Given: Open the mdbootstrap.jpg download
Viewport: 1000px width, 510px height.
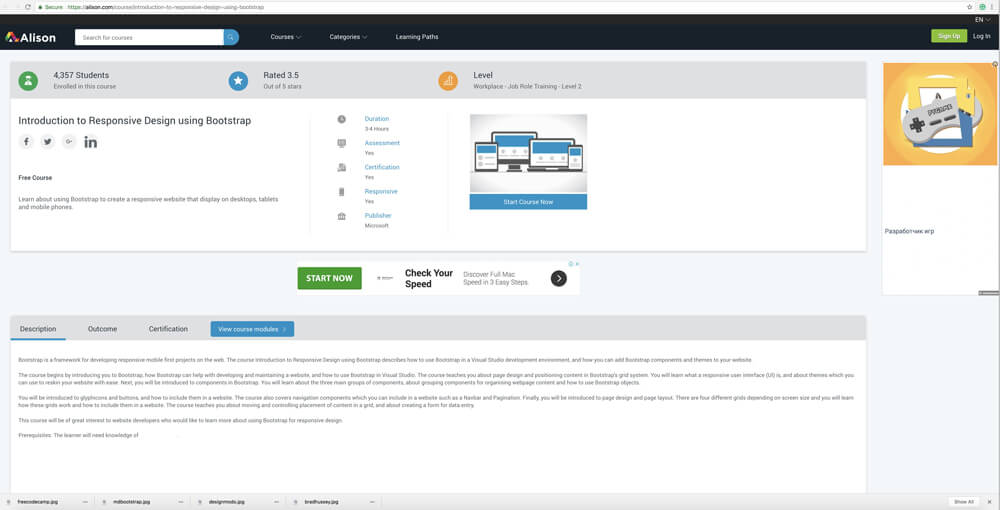Looking at the screenshot, I should click(x=133, y=502).
